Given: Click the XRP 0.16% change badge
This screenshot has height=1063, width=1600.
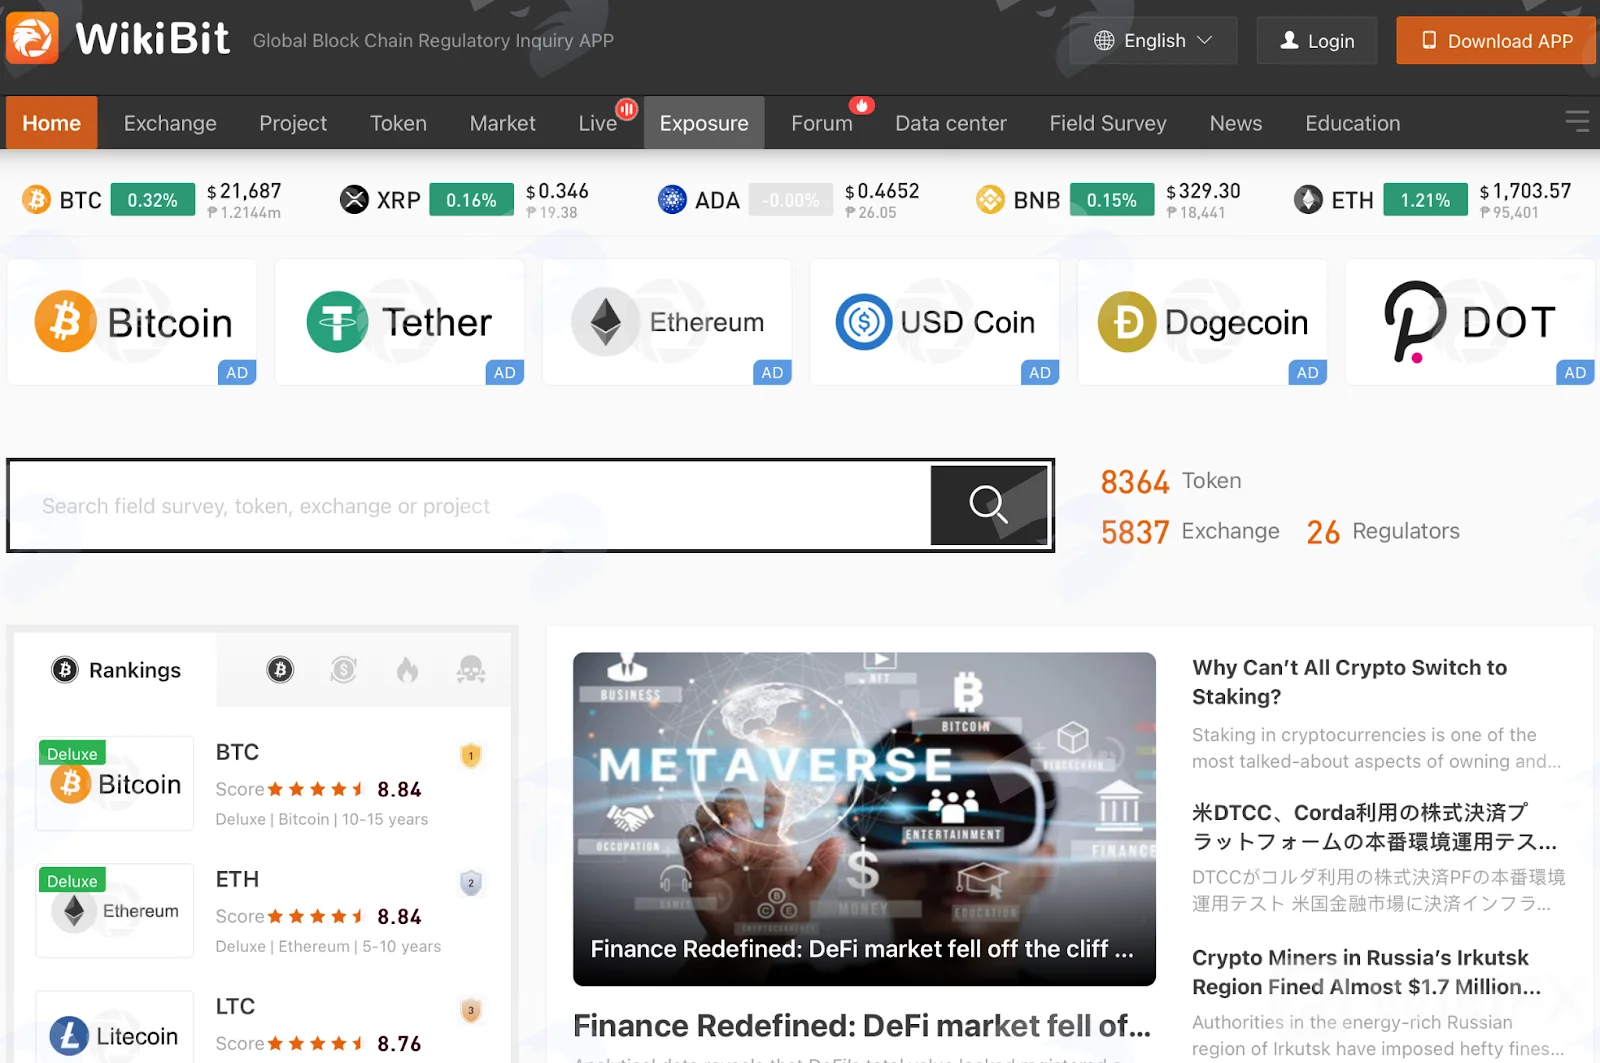Looking at the screenshot, I should coord(471,200).
